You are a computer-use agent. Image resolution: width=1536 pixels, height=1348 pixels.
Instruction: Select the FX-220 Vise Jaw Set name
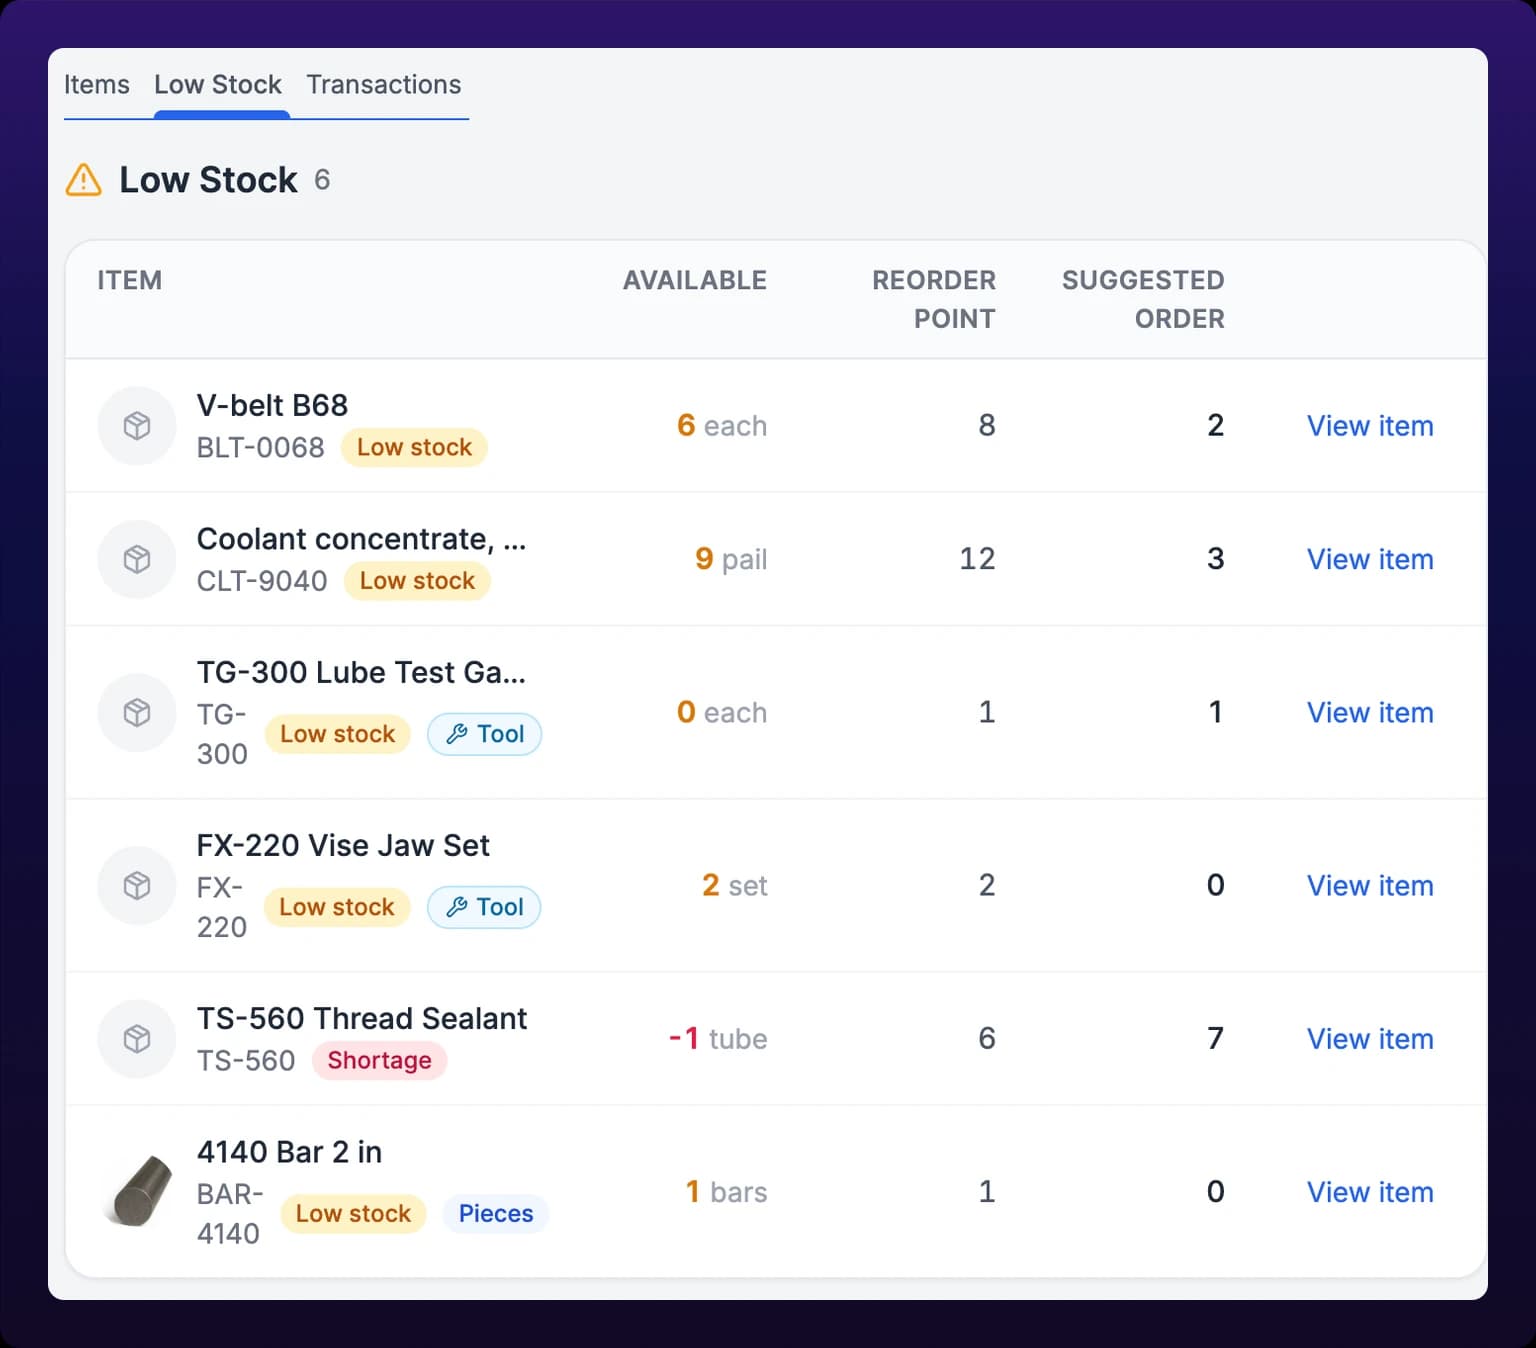click(343, 845)
